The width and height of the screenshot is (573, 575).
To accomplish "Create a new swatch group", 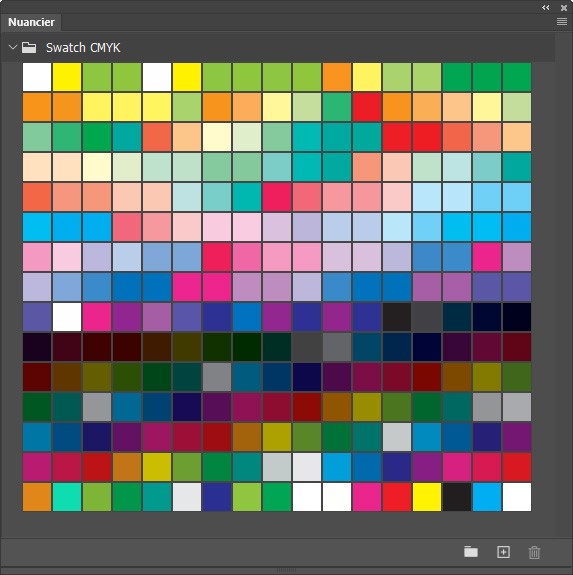I will coord(471,552).
